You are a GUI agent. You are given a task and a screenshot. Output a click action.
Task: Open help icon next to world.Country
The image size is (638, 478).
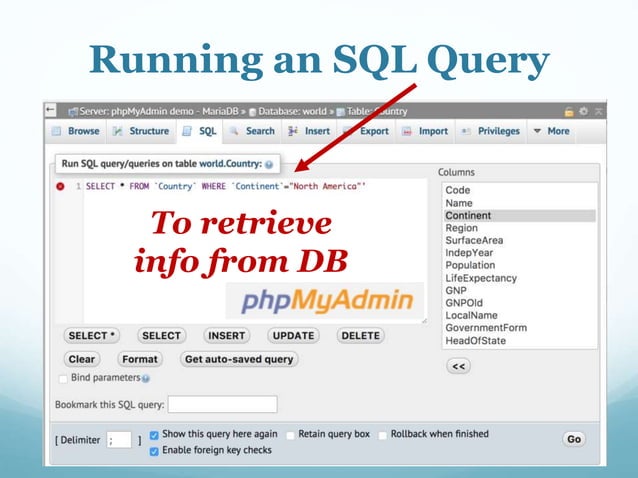[x=269, y=164]
